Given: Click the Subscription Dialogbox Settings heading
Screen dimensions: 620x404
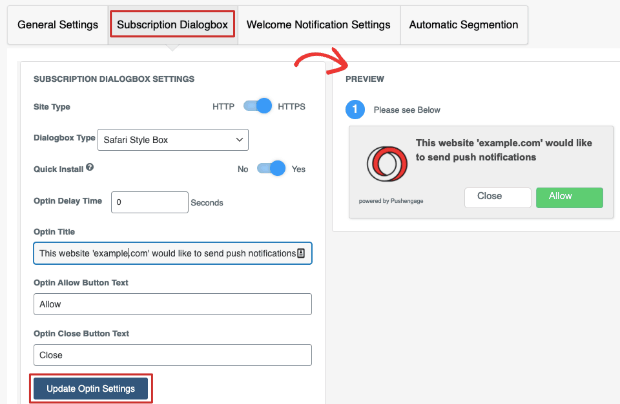Looking at the screenshot, I should coord(114,79).
